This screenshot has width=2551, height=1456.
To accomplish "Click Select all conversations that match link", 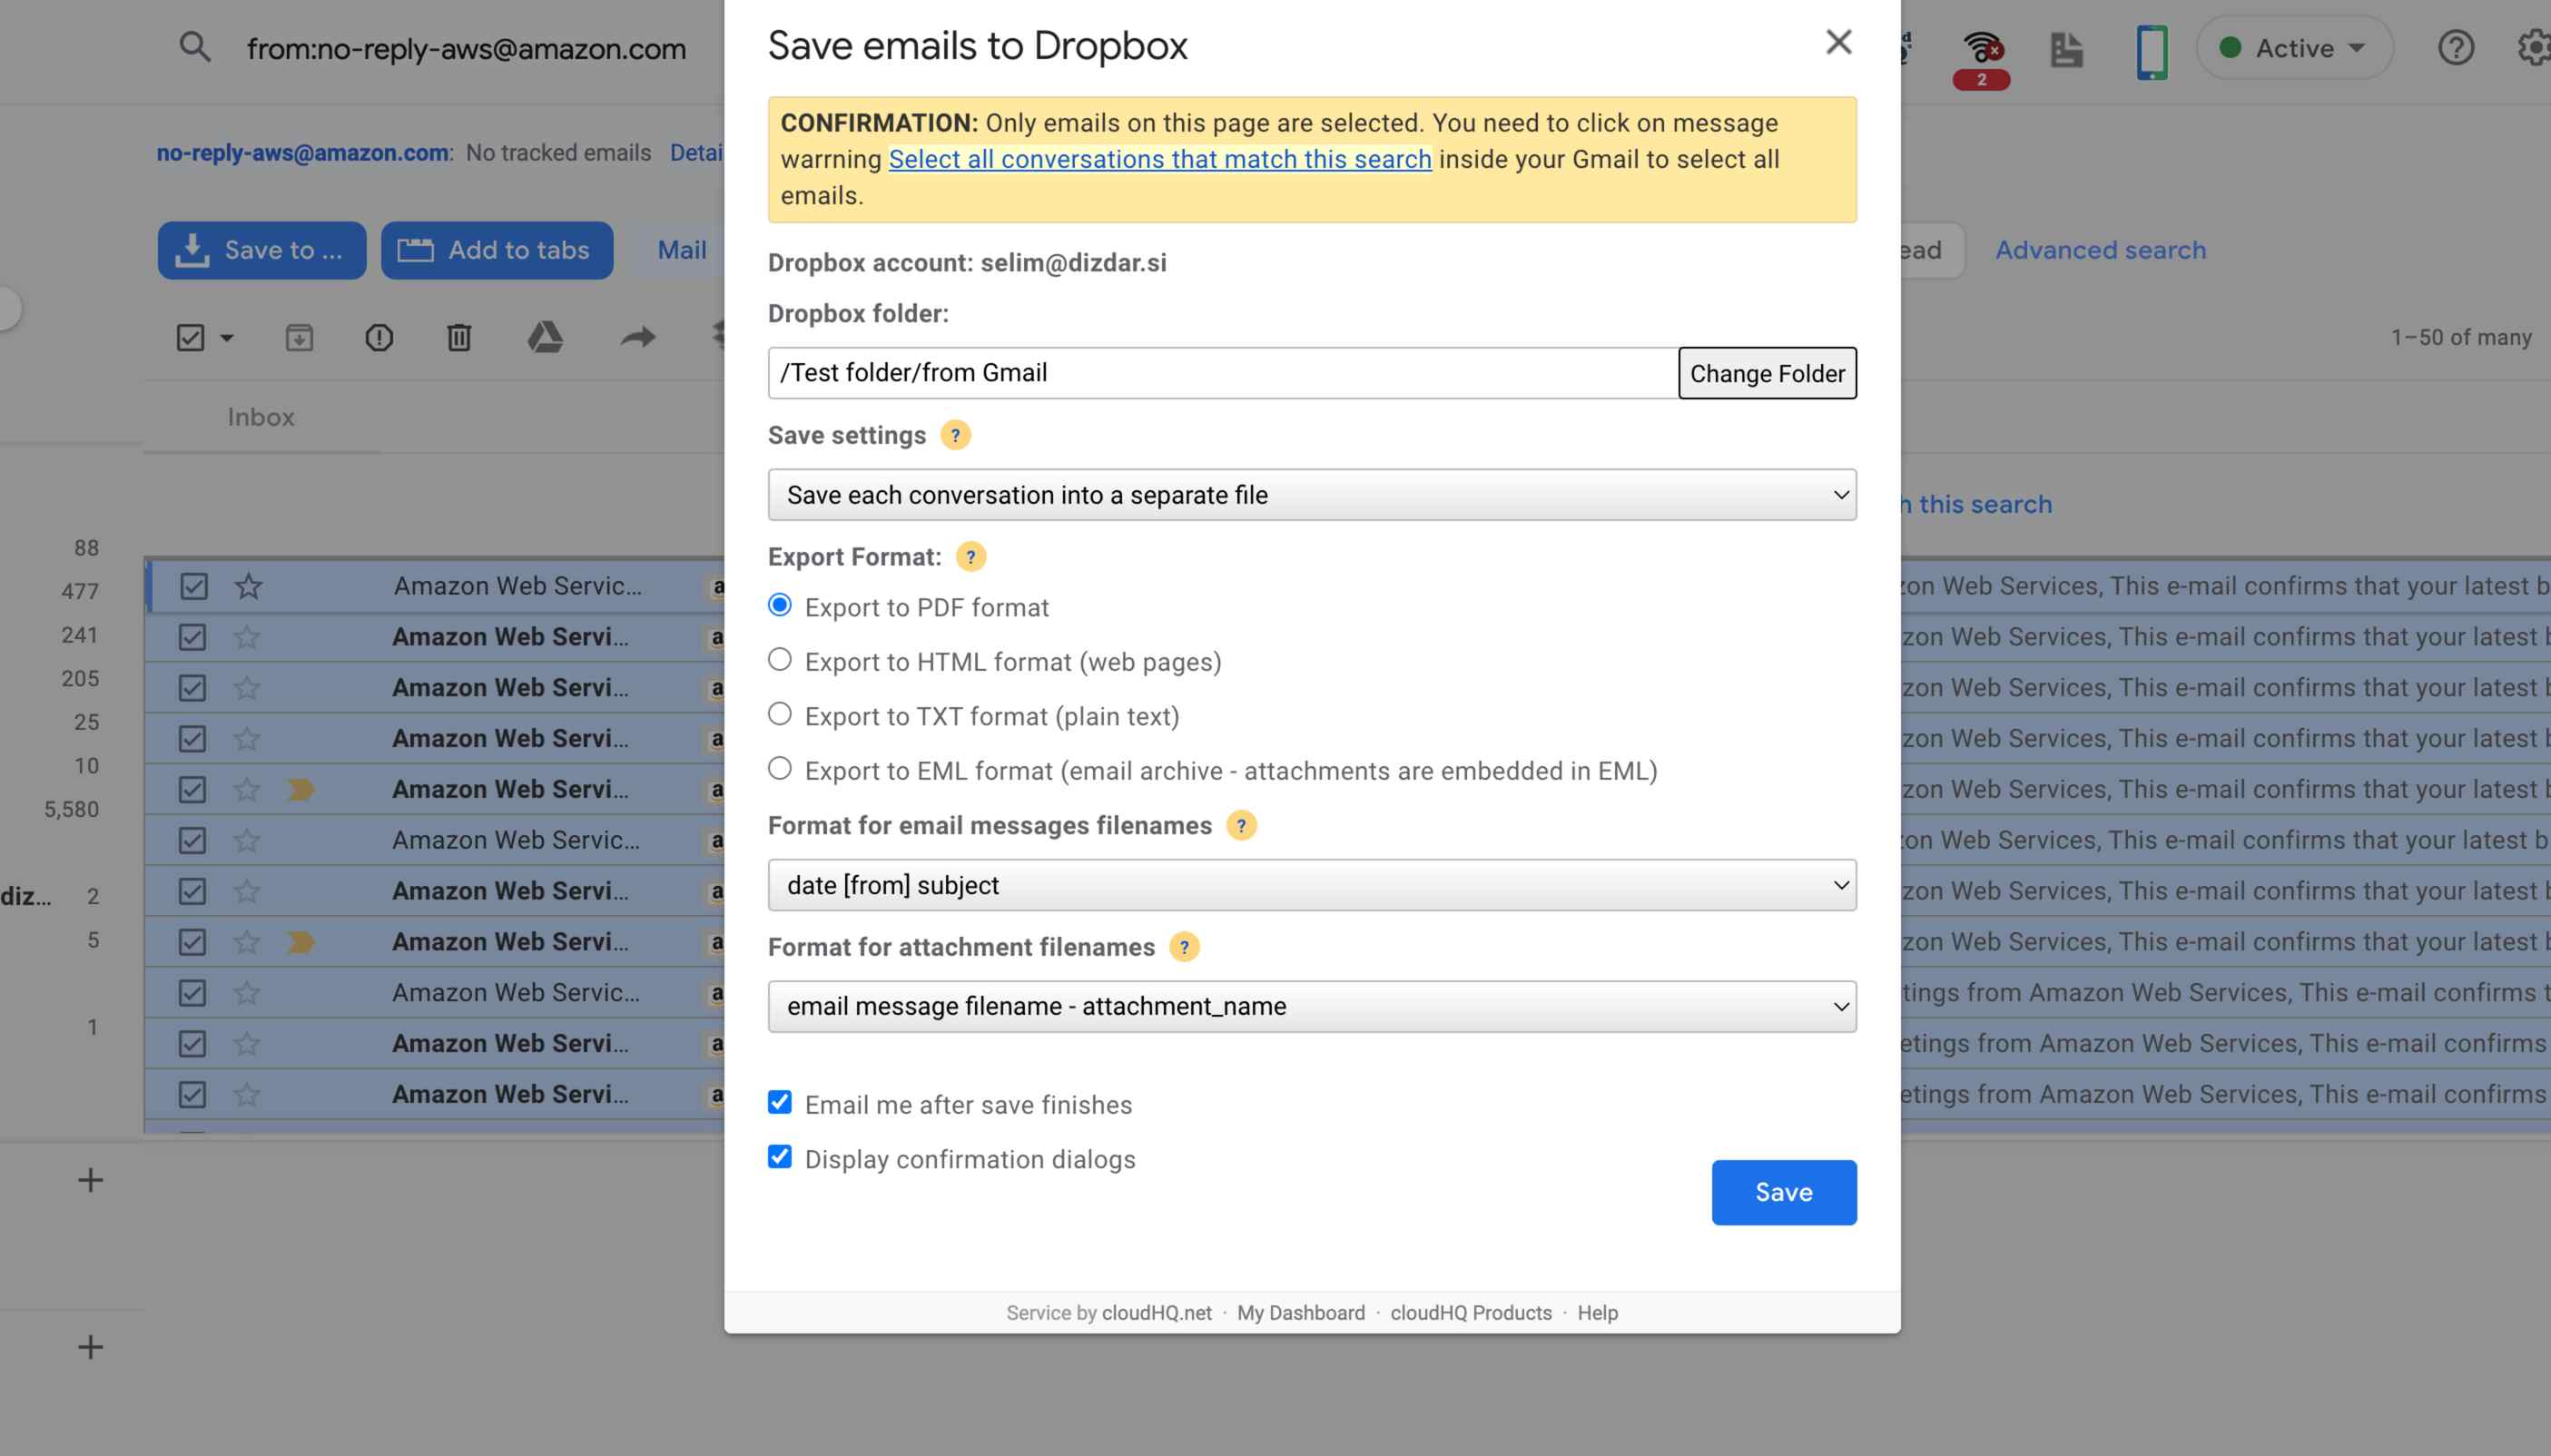I will pos(1160,159).
